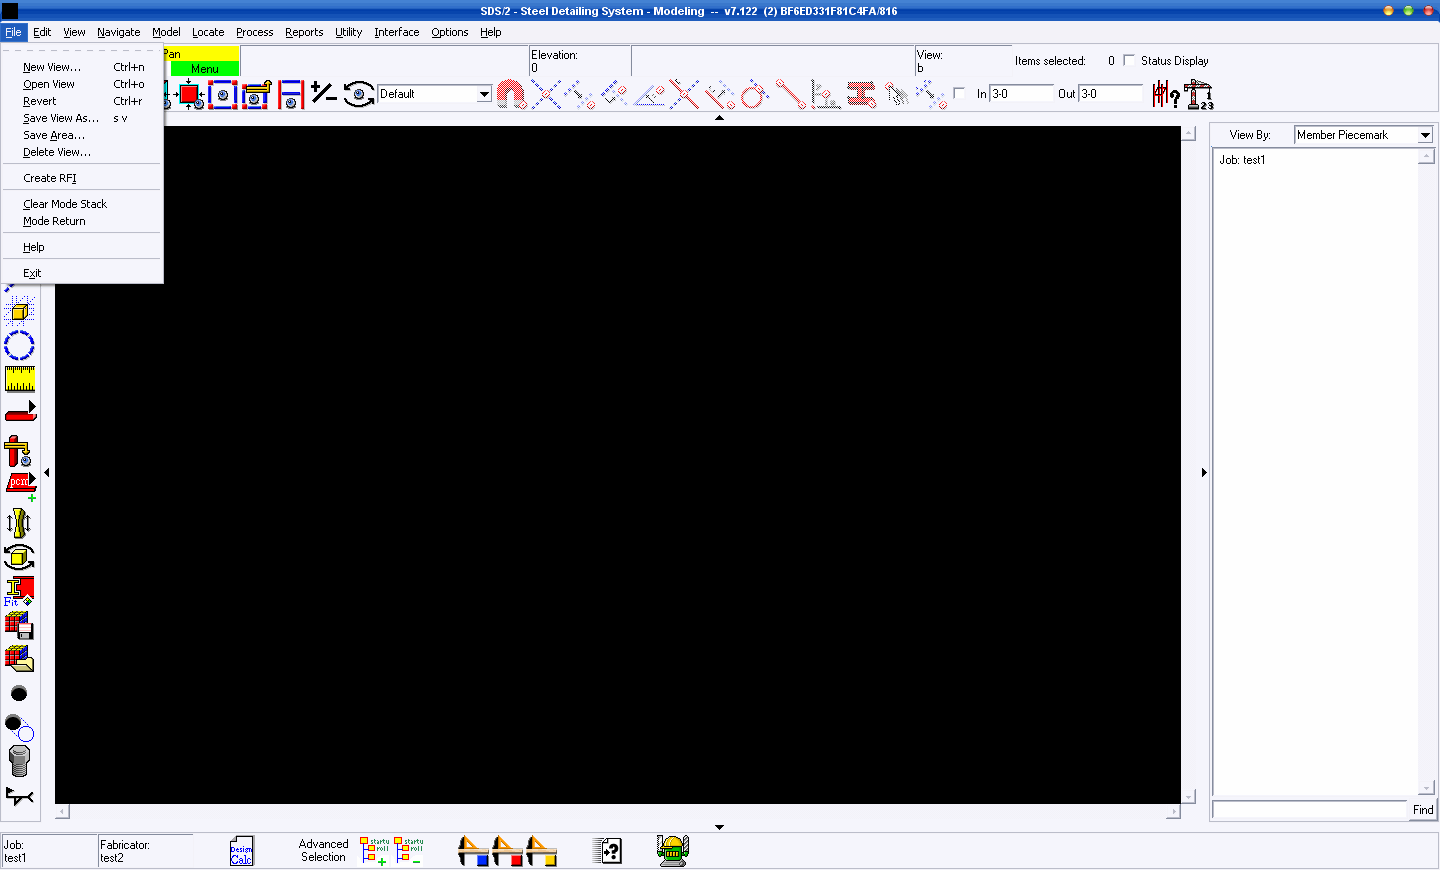Click the green worker help mascot icon
Viewport: 1440px width, 870px height.
(x=673, y=851)
